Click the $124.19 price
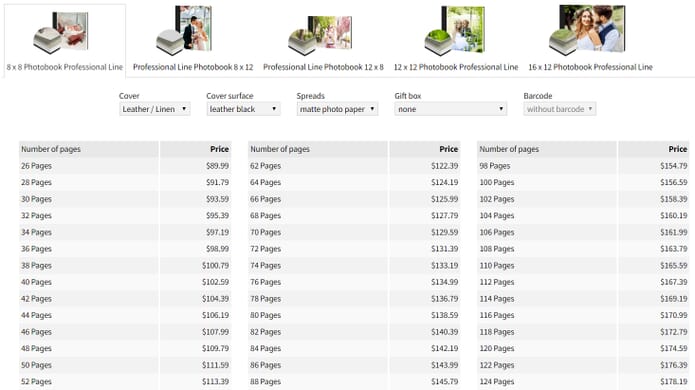This screenshot has width=695, height=390. [445, 182]
